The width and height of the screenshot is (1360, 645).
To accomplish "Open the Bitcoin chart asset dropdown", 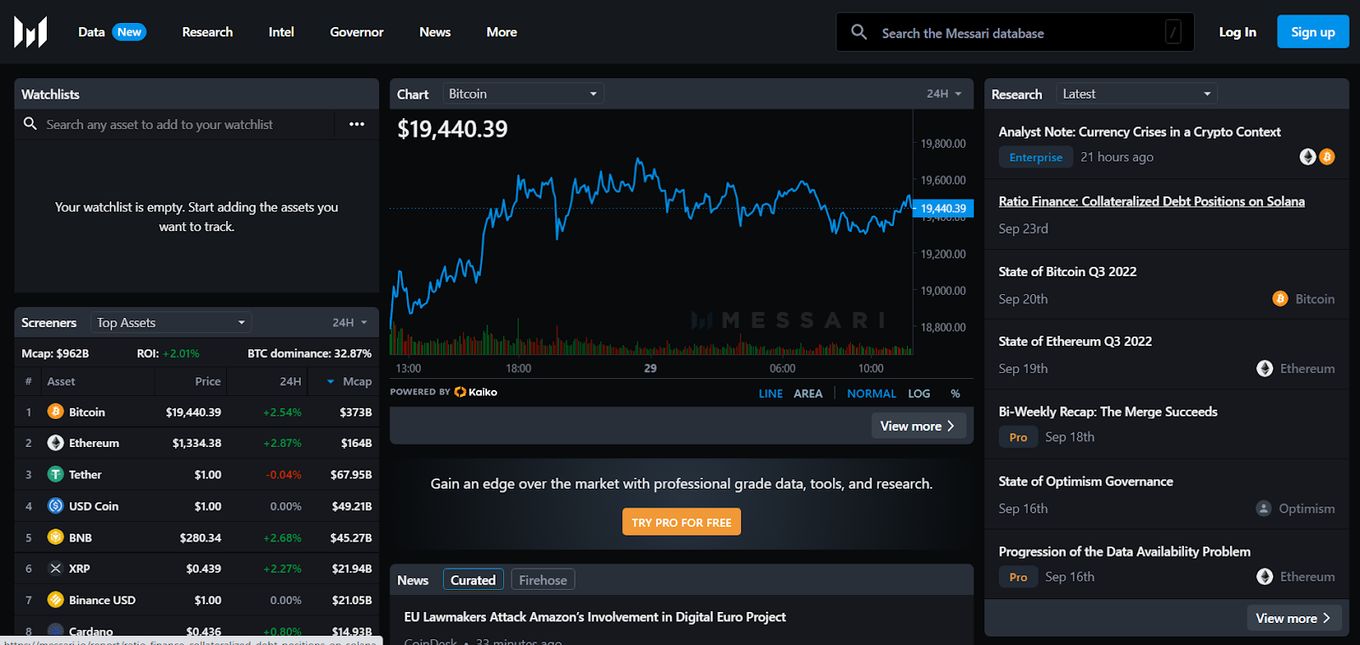I will [x=522, y=94].
